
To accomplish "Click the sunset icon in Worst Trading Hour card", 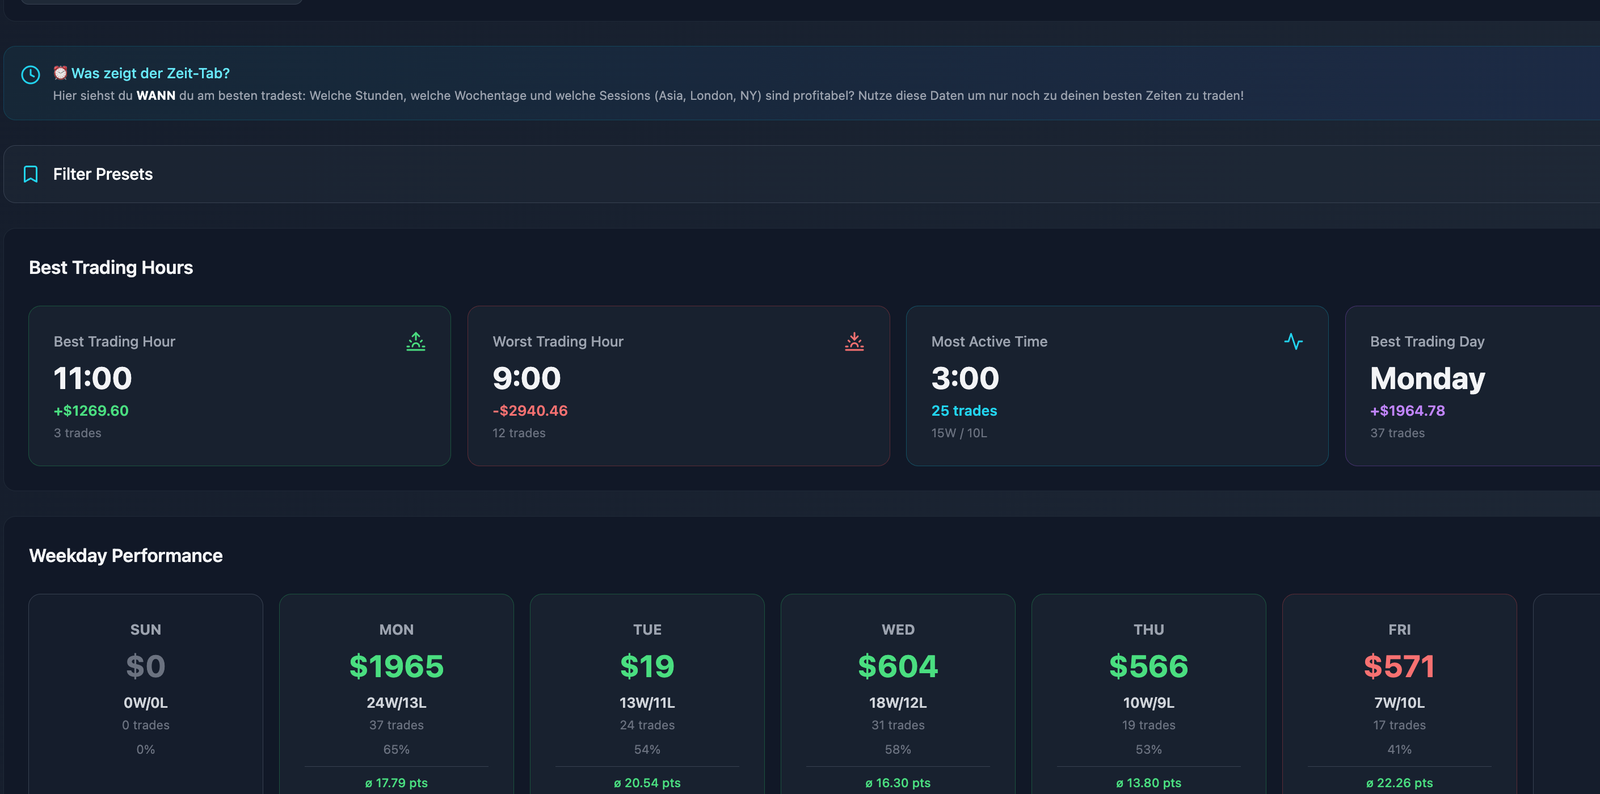I will coord(854,342).
